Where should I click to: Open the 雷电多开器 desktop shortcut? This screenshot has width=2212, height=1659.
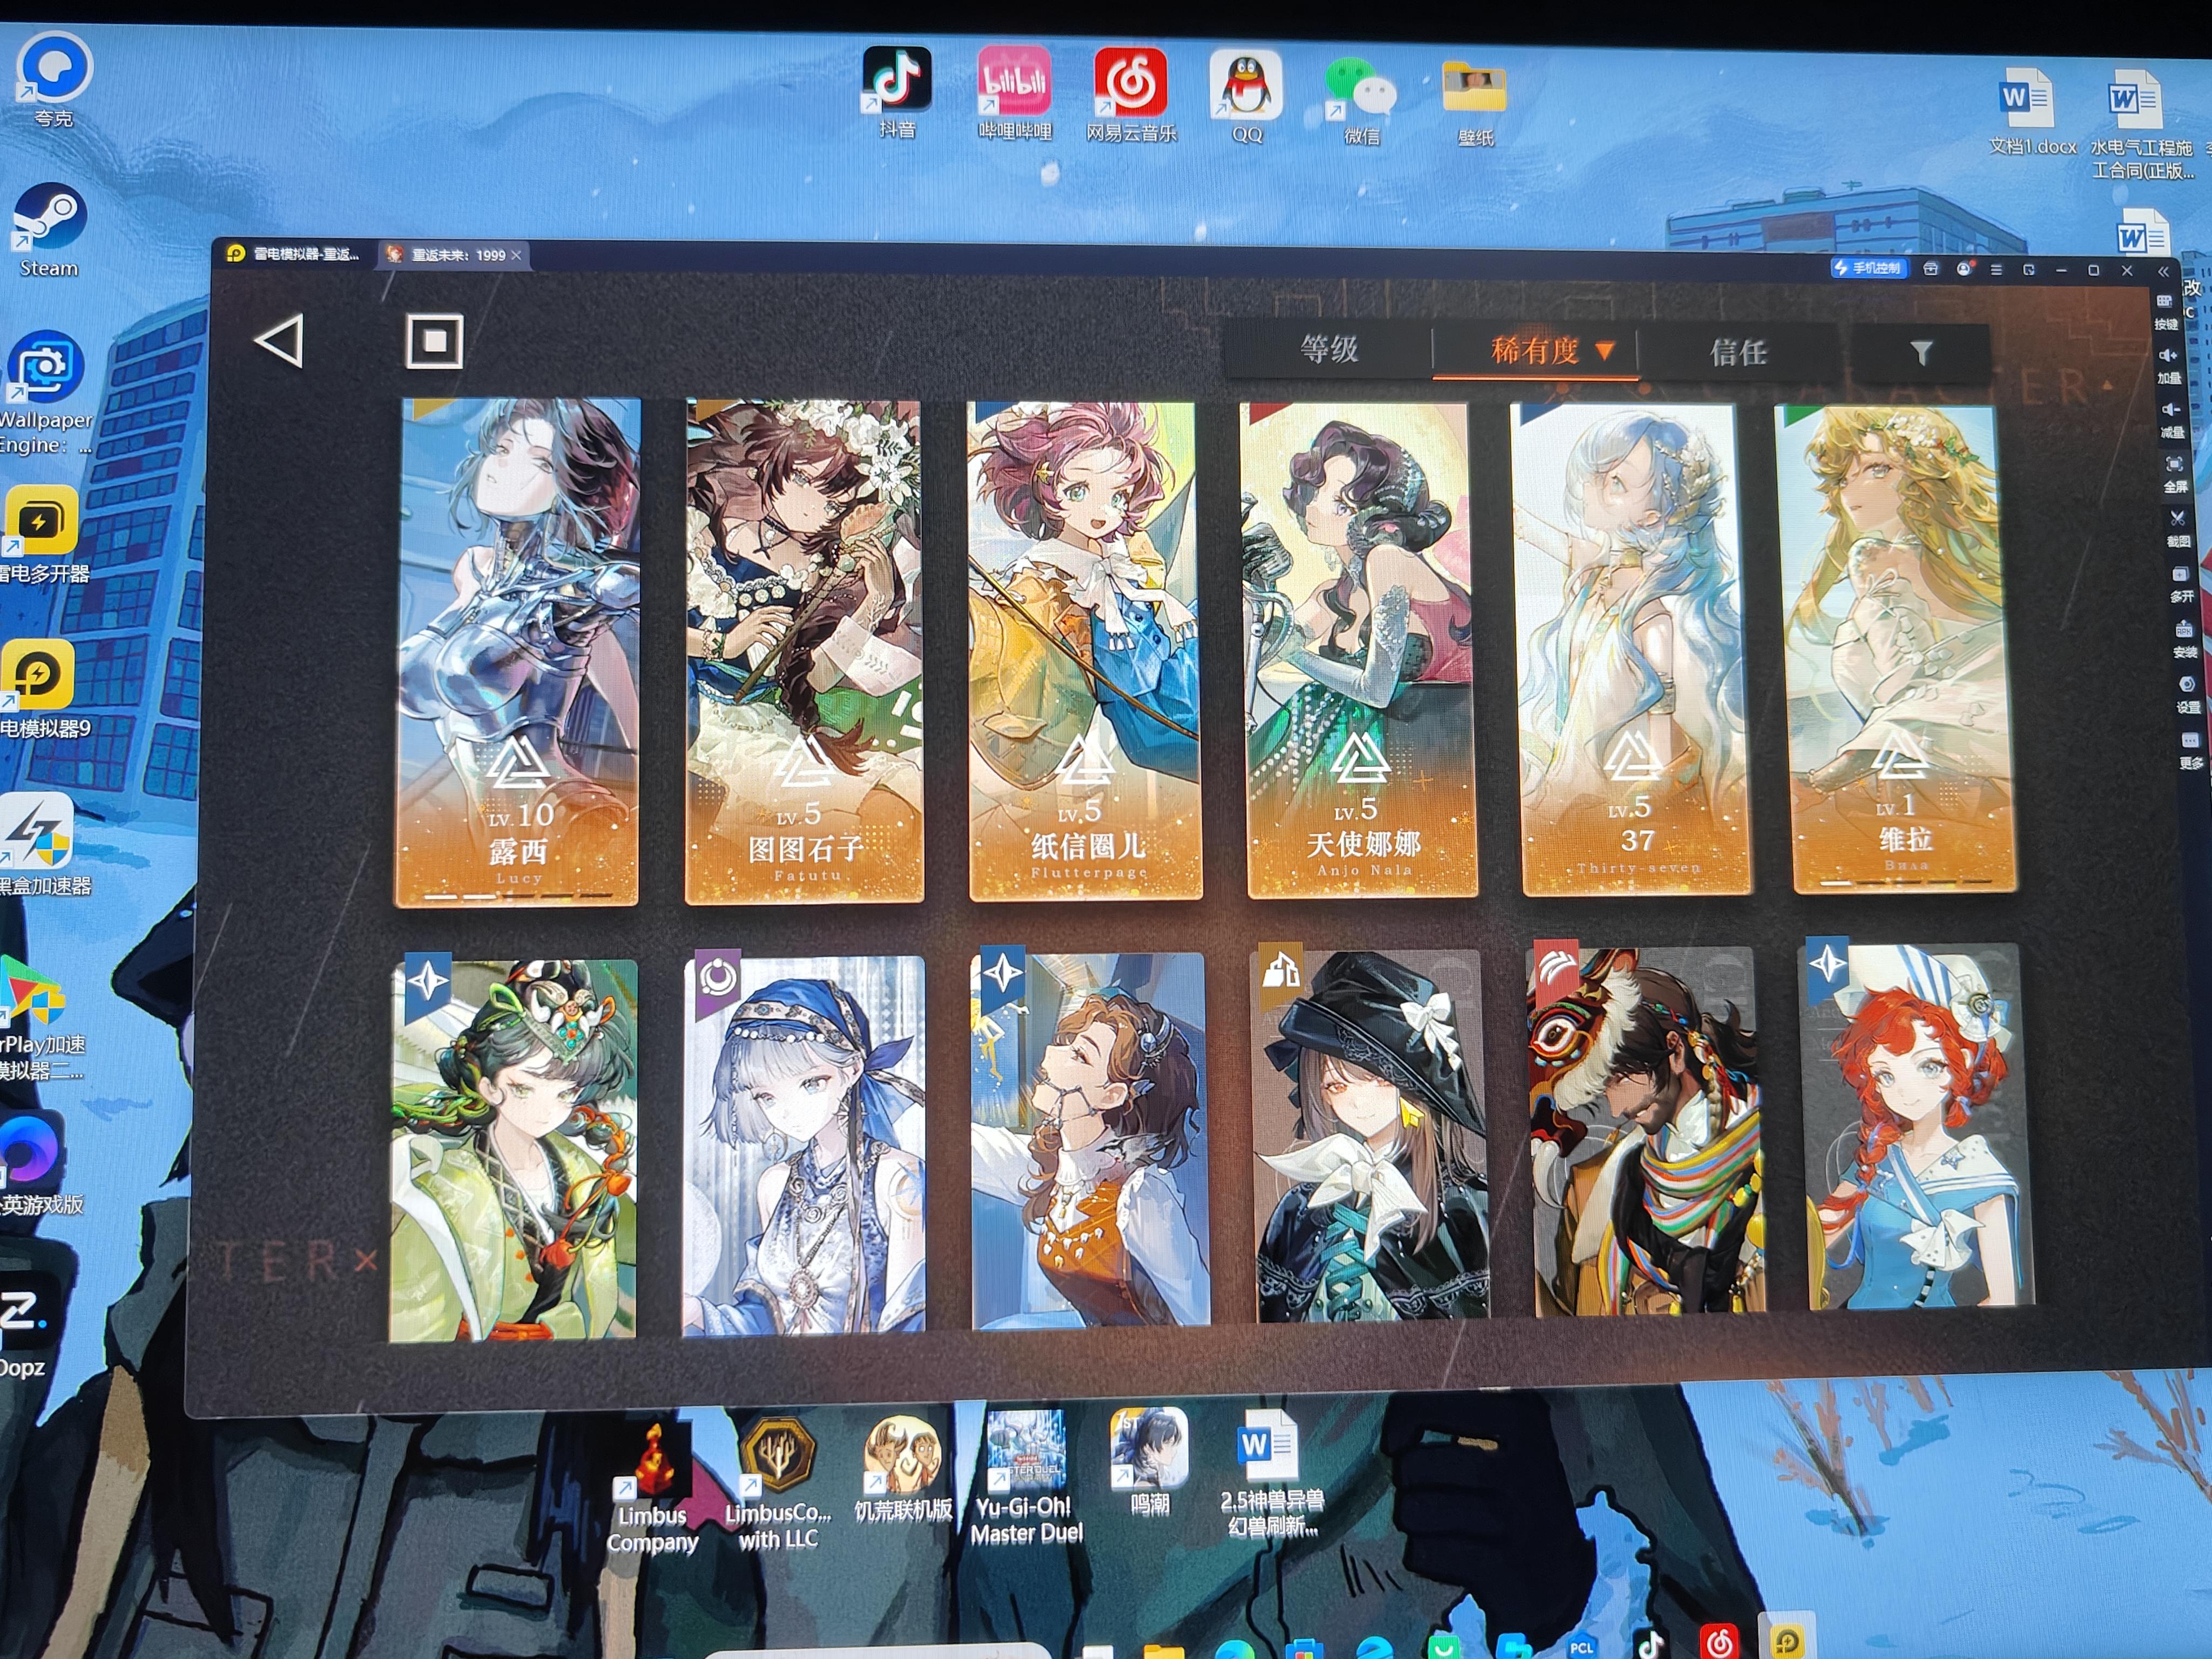coord(43,534)
